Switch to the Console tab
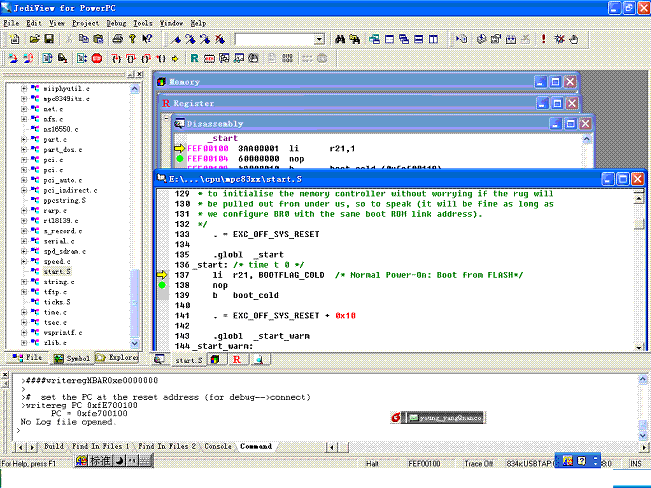The height and width of the screenshot is (488, 651). pyautogui.click(x=218, y=446)
